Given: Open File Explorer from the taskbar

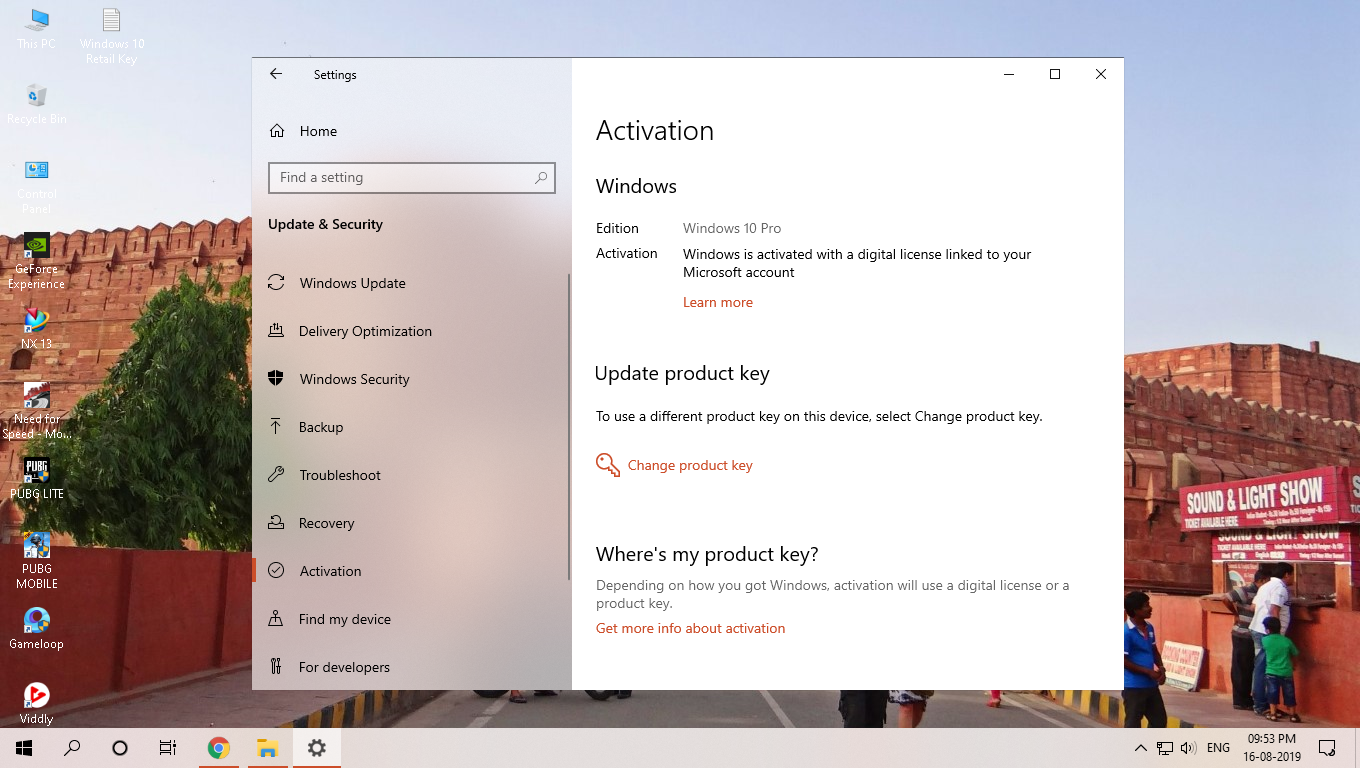Looking at the screenshot, I should pyautogui.click(x=267, y=748).
